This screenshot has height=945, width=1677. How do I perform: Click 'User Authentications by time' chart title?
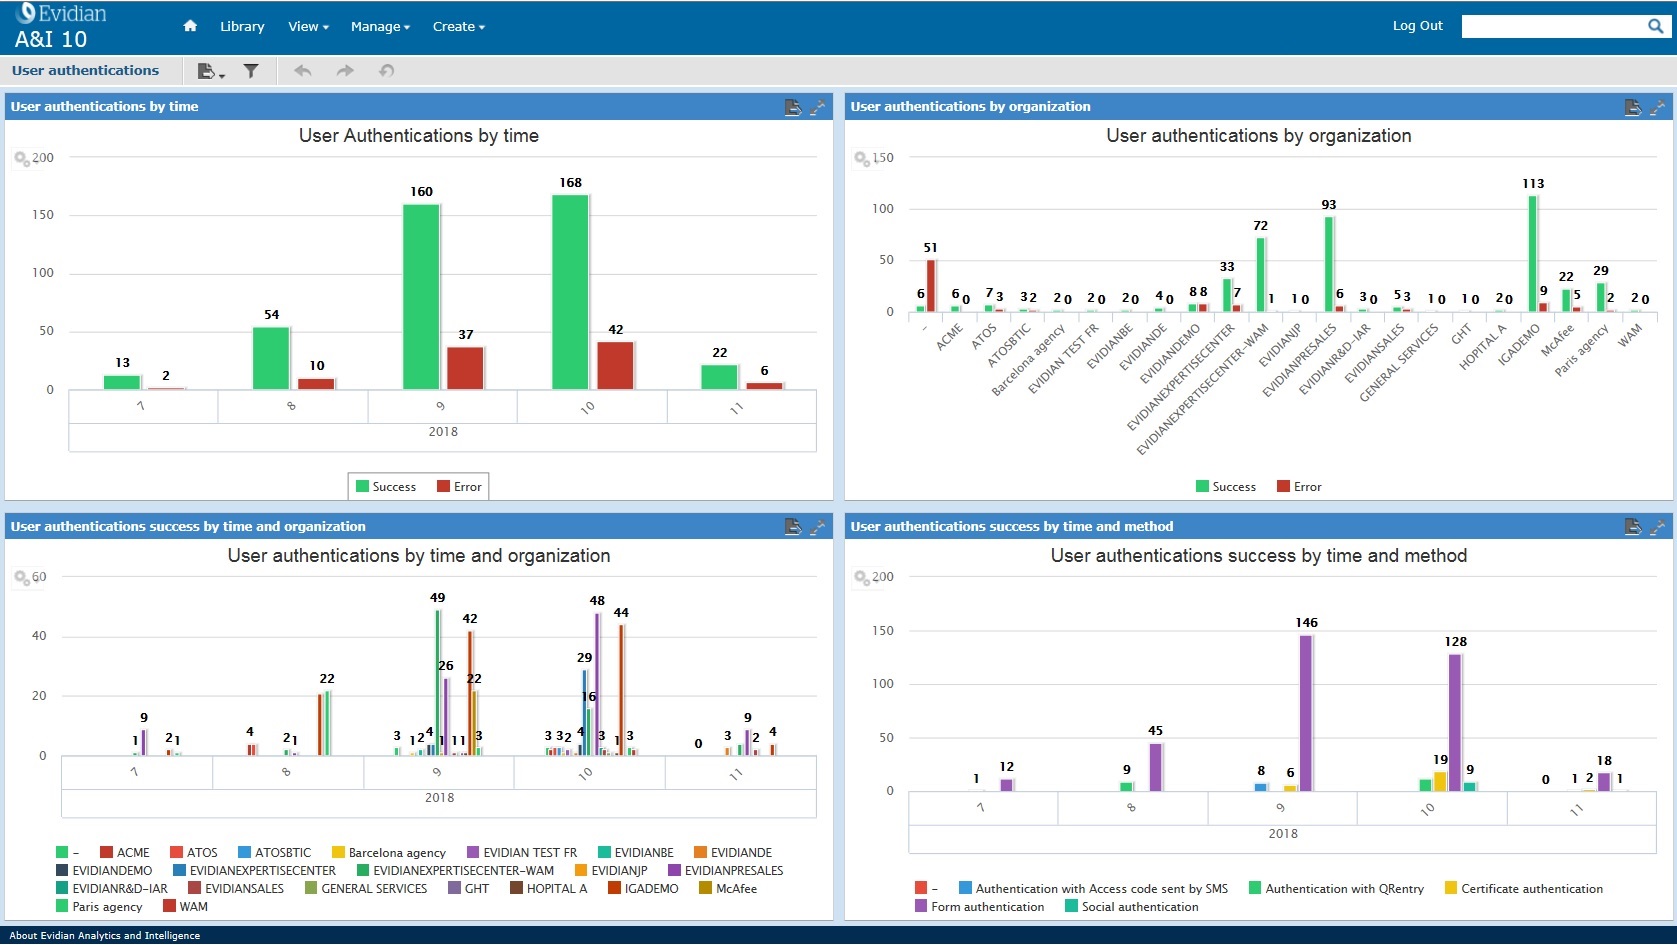click(x=419, y=136)
